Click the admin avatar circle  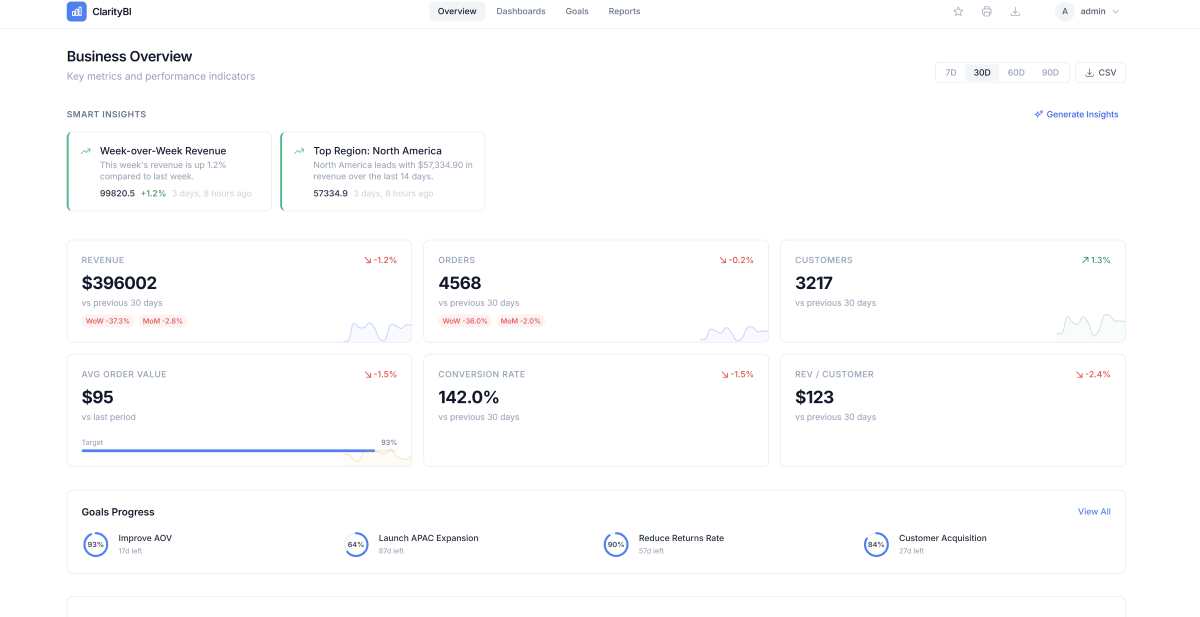click(1065, 11)
